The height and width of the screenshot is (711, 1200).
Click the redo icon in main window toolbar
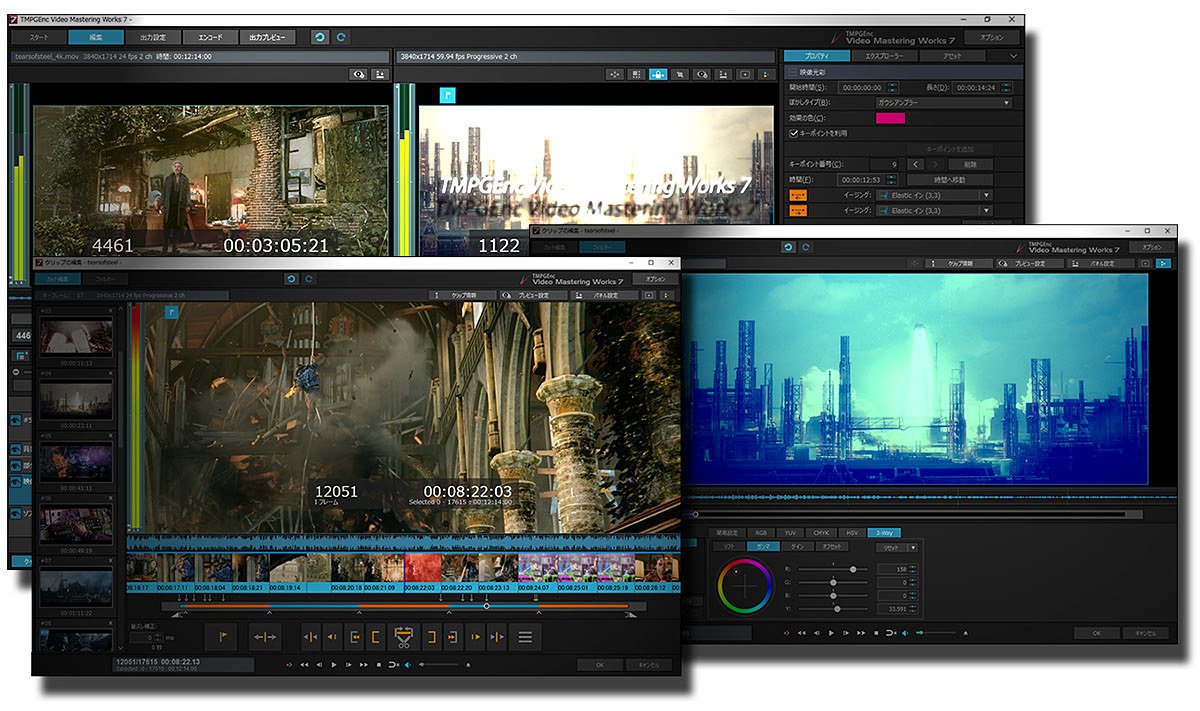341,37
